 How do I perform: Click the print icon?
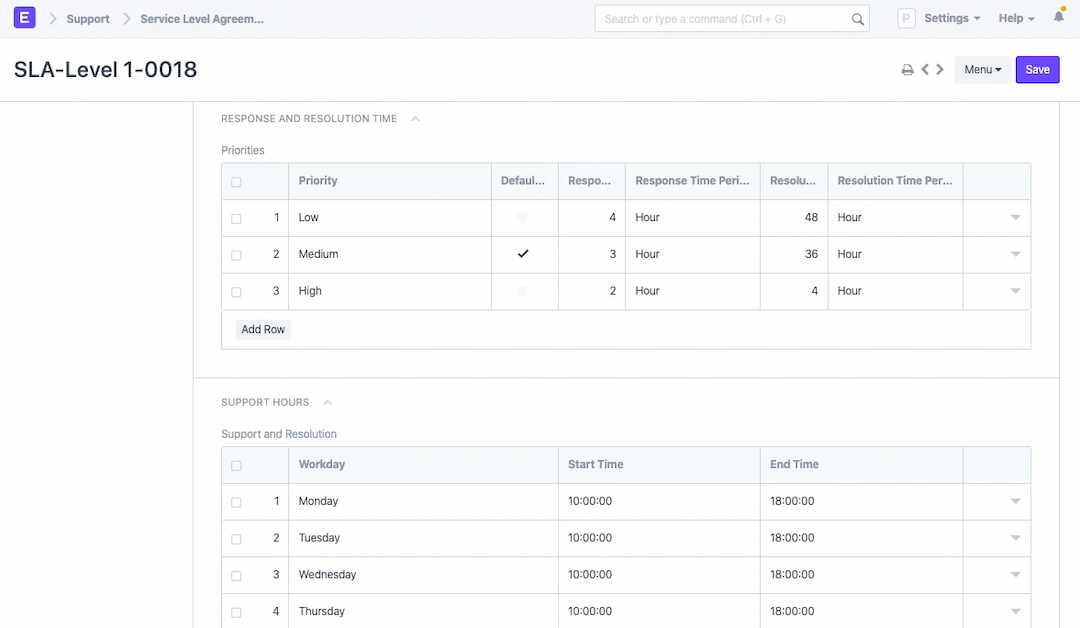(x=907, y=70)
